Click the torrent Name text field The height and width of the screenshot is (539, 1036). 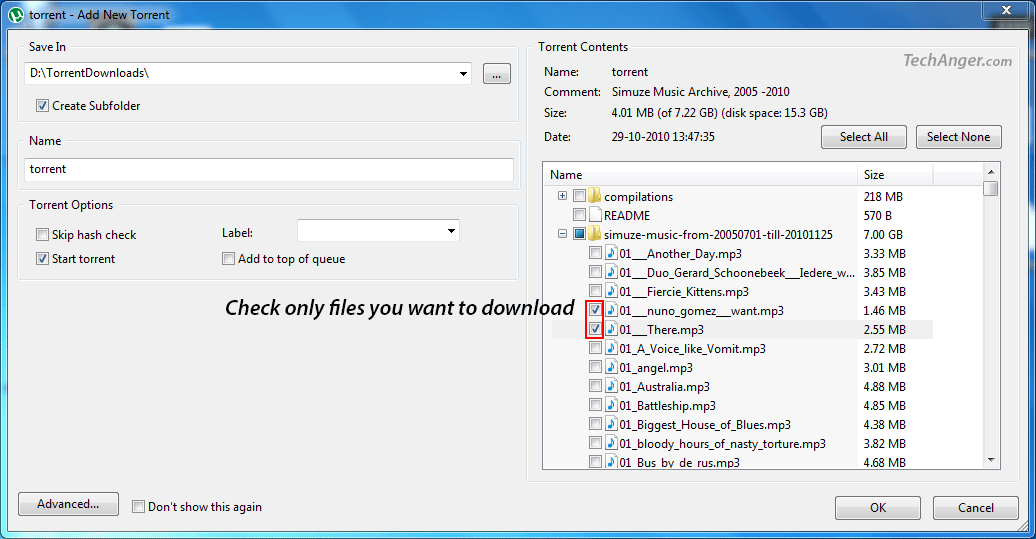[269, 170]
